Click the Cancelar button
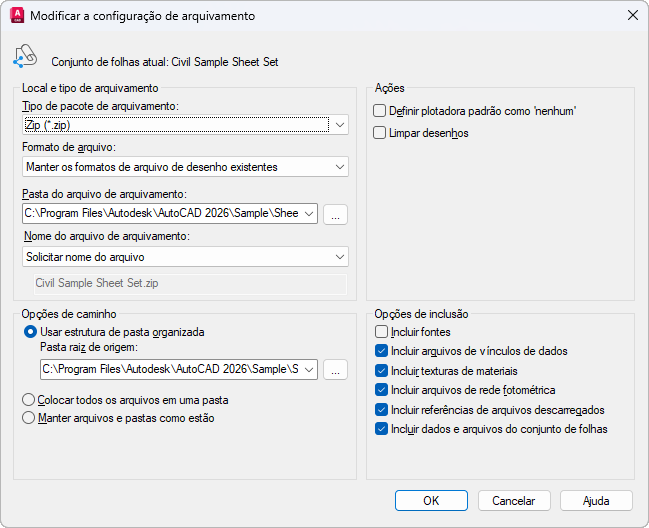 point(514,500)
